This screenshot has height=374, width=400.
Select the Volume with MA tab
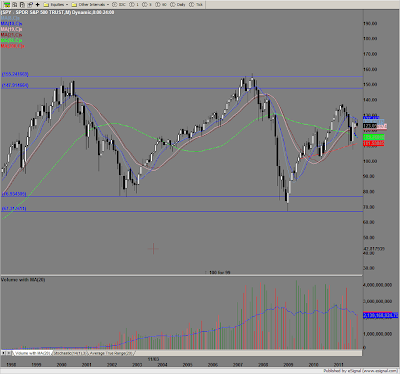32,353
